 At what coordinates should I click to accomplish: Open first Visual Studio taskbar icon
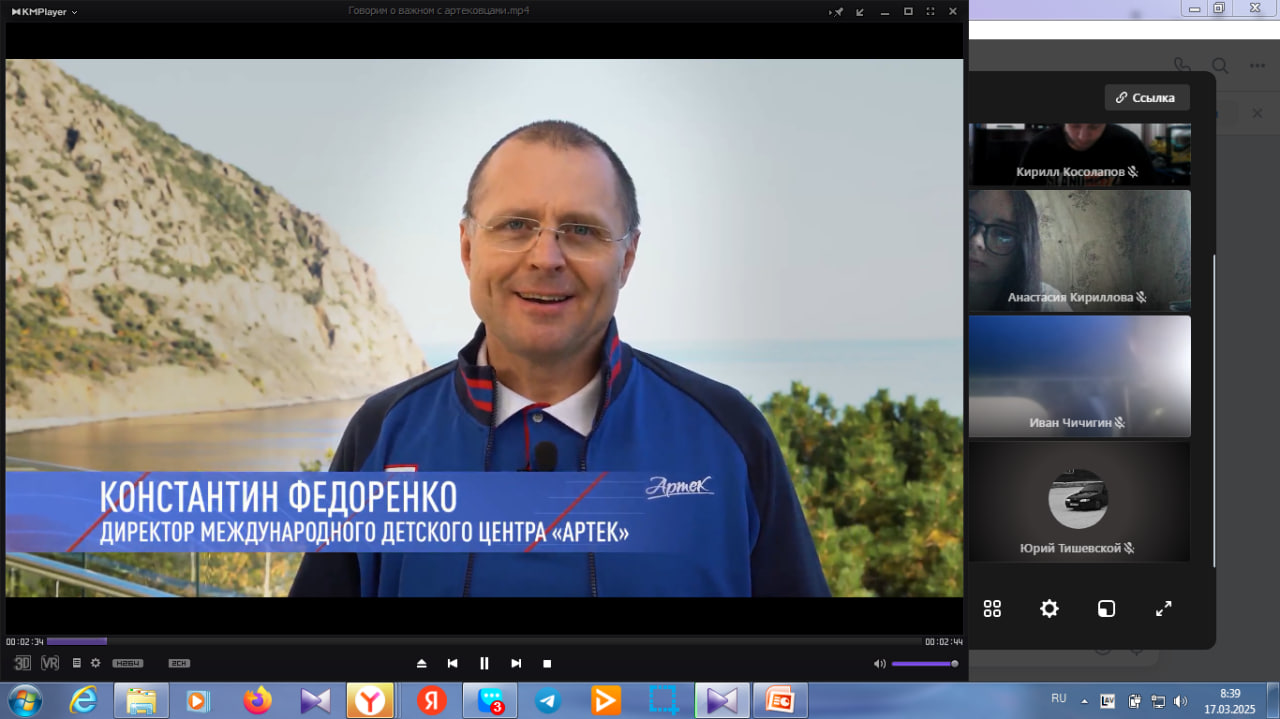(x=315, y=701)
